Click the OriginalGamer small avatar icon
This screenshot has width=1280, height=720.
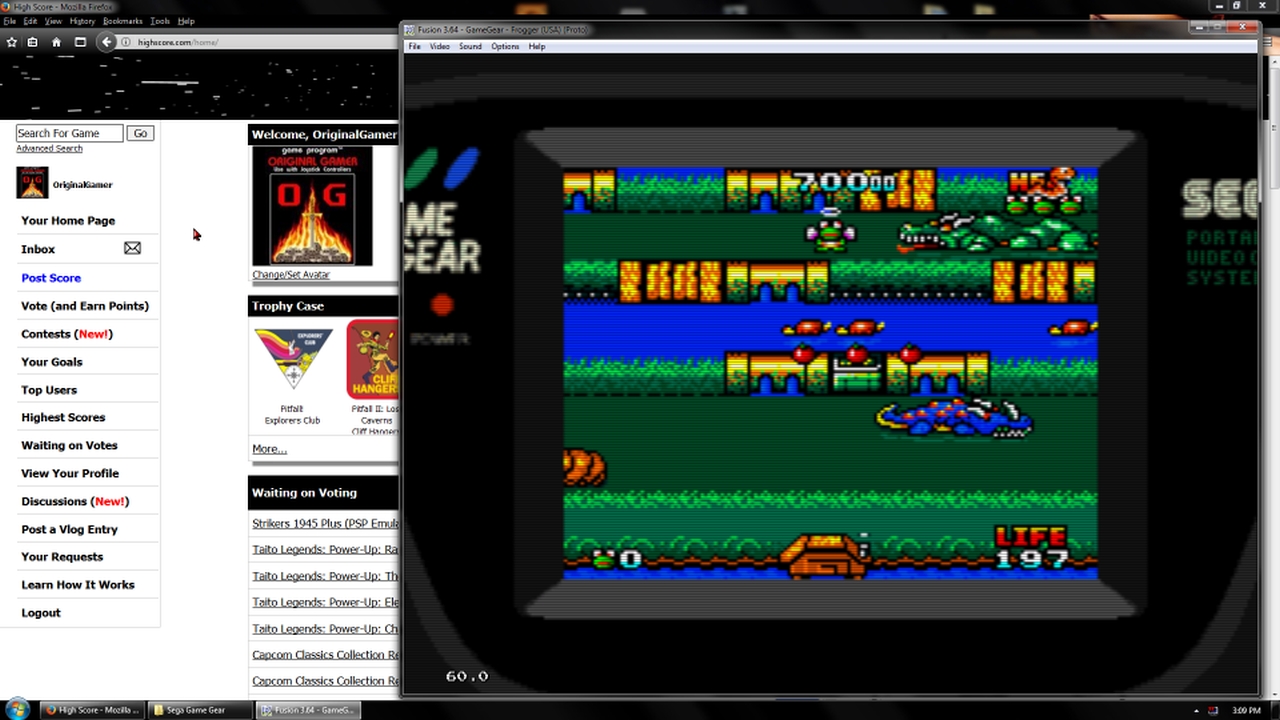(x=32, y=183)
